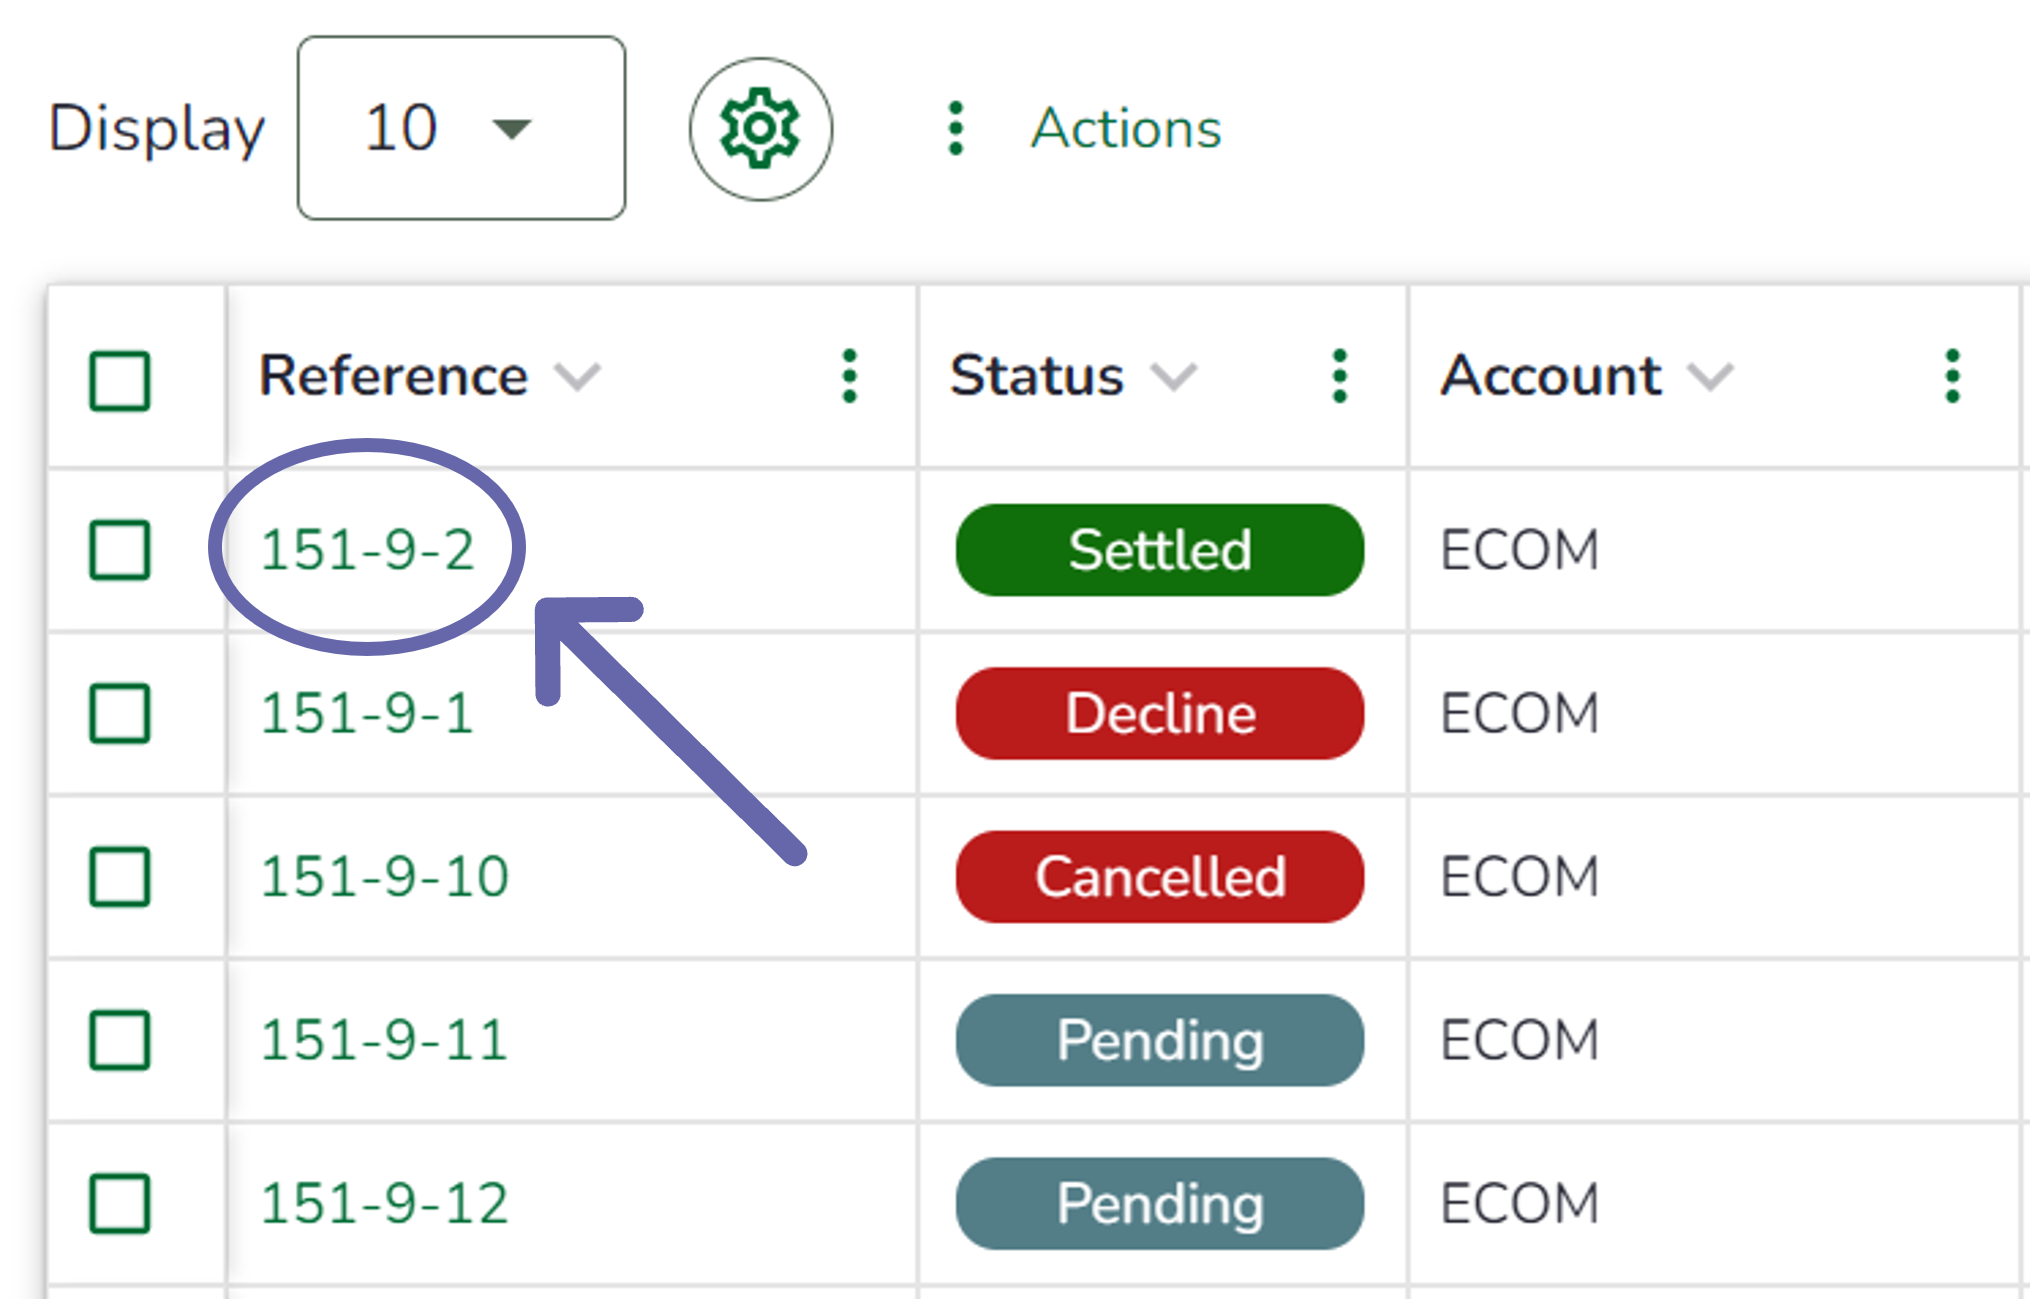Open the Status column options menu

1340,377
